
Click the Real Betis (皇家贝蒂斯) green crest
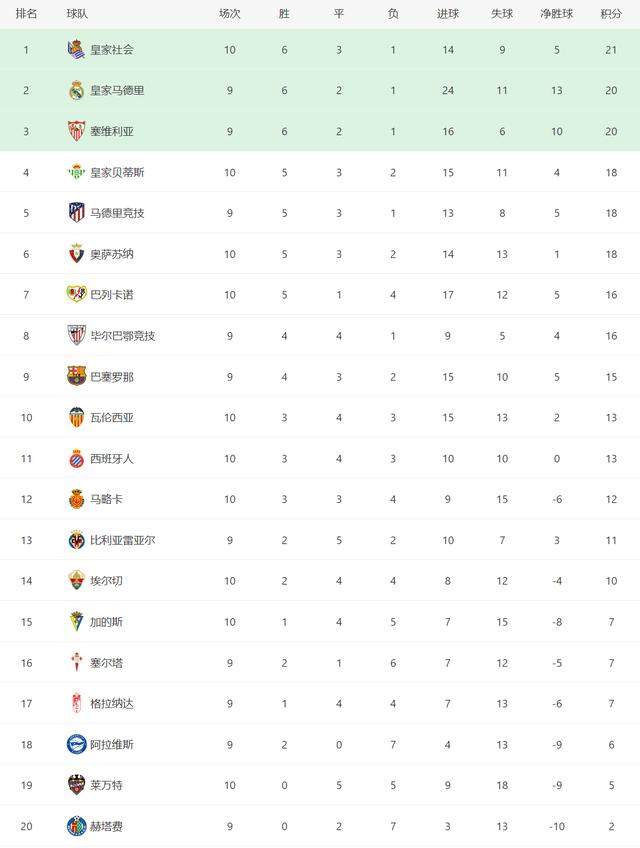(76, 172)
